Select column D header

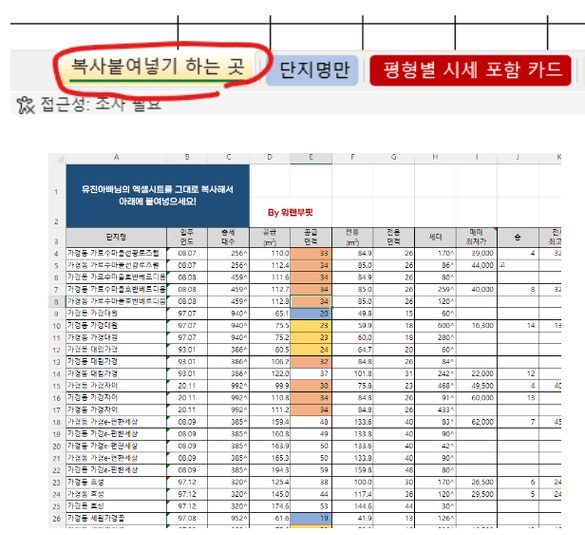coord(270,157)
